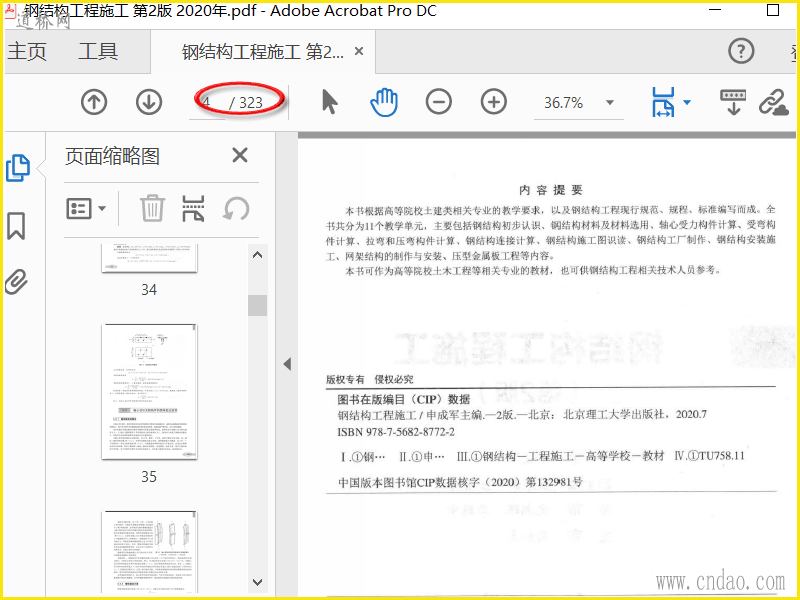The height and width of the screenshot is (600, 800).
Task: Open the Page Thumbnails sidebar icon
Action: [18, 168]
